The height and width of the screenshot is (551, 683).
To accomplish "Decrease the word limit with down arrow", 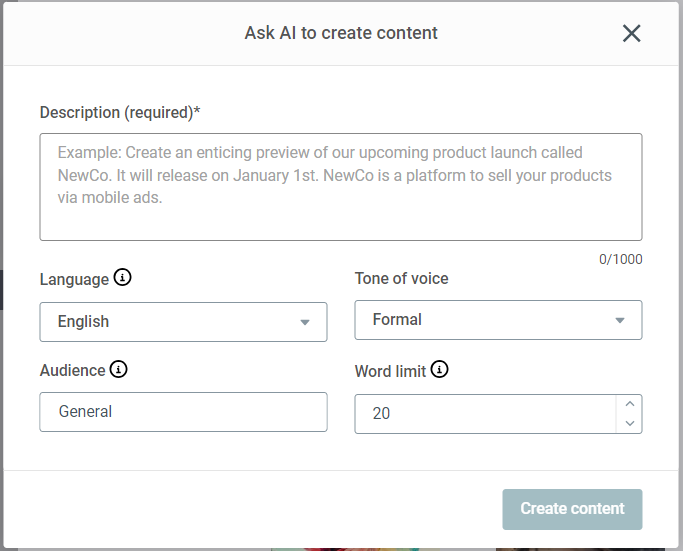I will (629, 423).
